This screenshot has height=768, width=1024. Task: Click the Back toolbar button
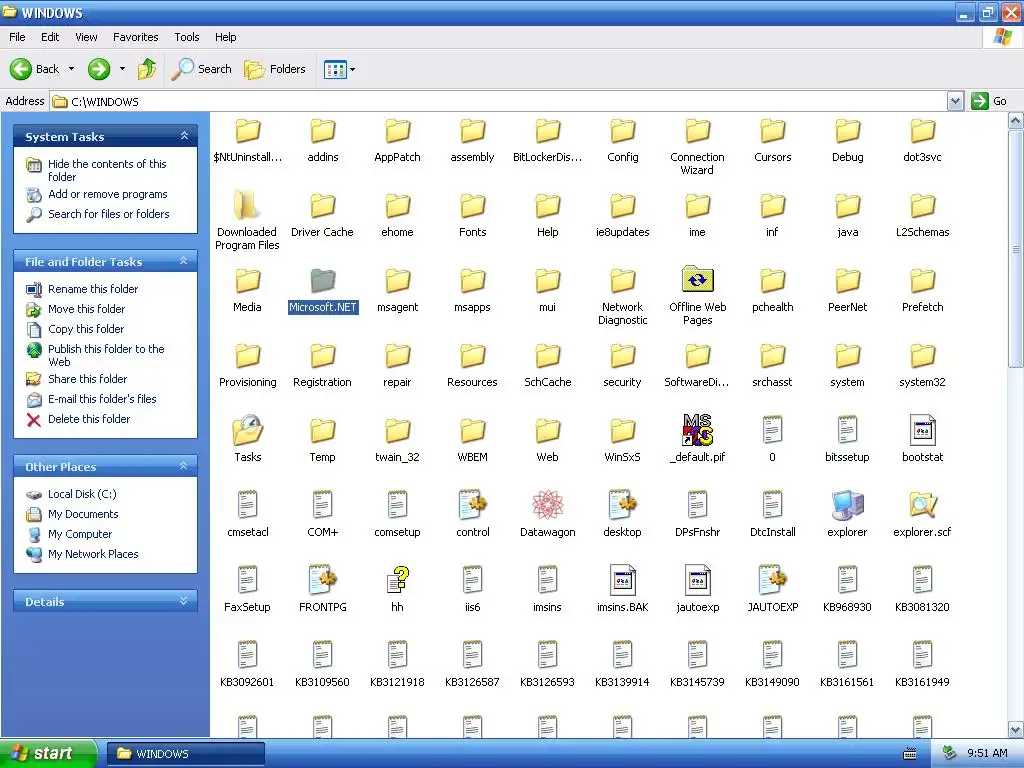click(35, 69)
